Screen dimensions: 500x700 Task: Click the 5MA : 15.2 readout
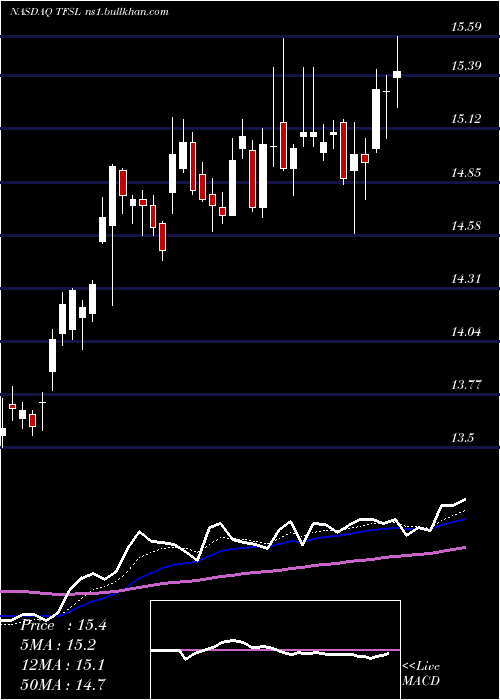point(58,645)
